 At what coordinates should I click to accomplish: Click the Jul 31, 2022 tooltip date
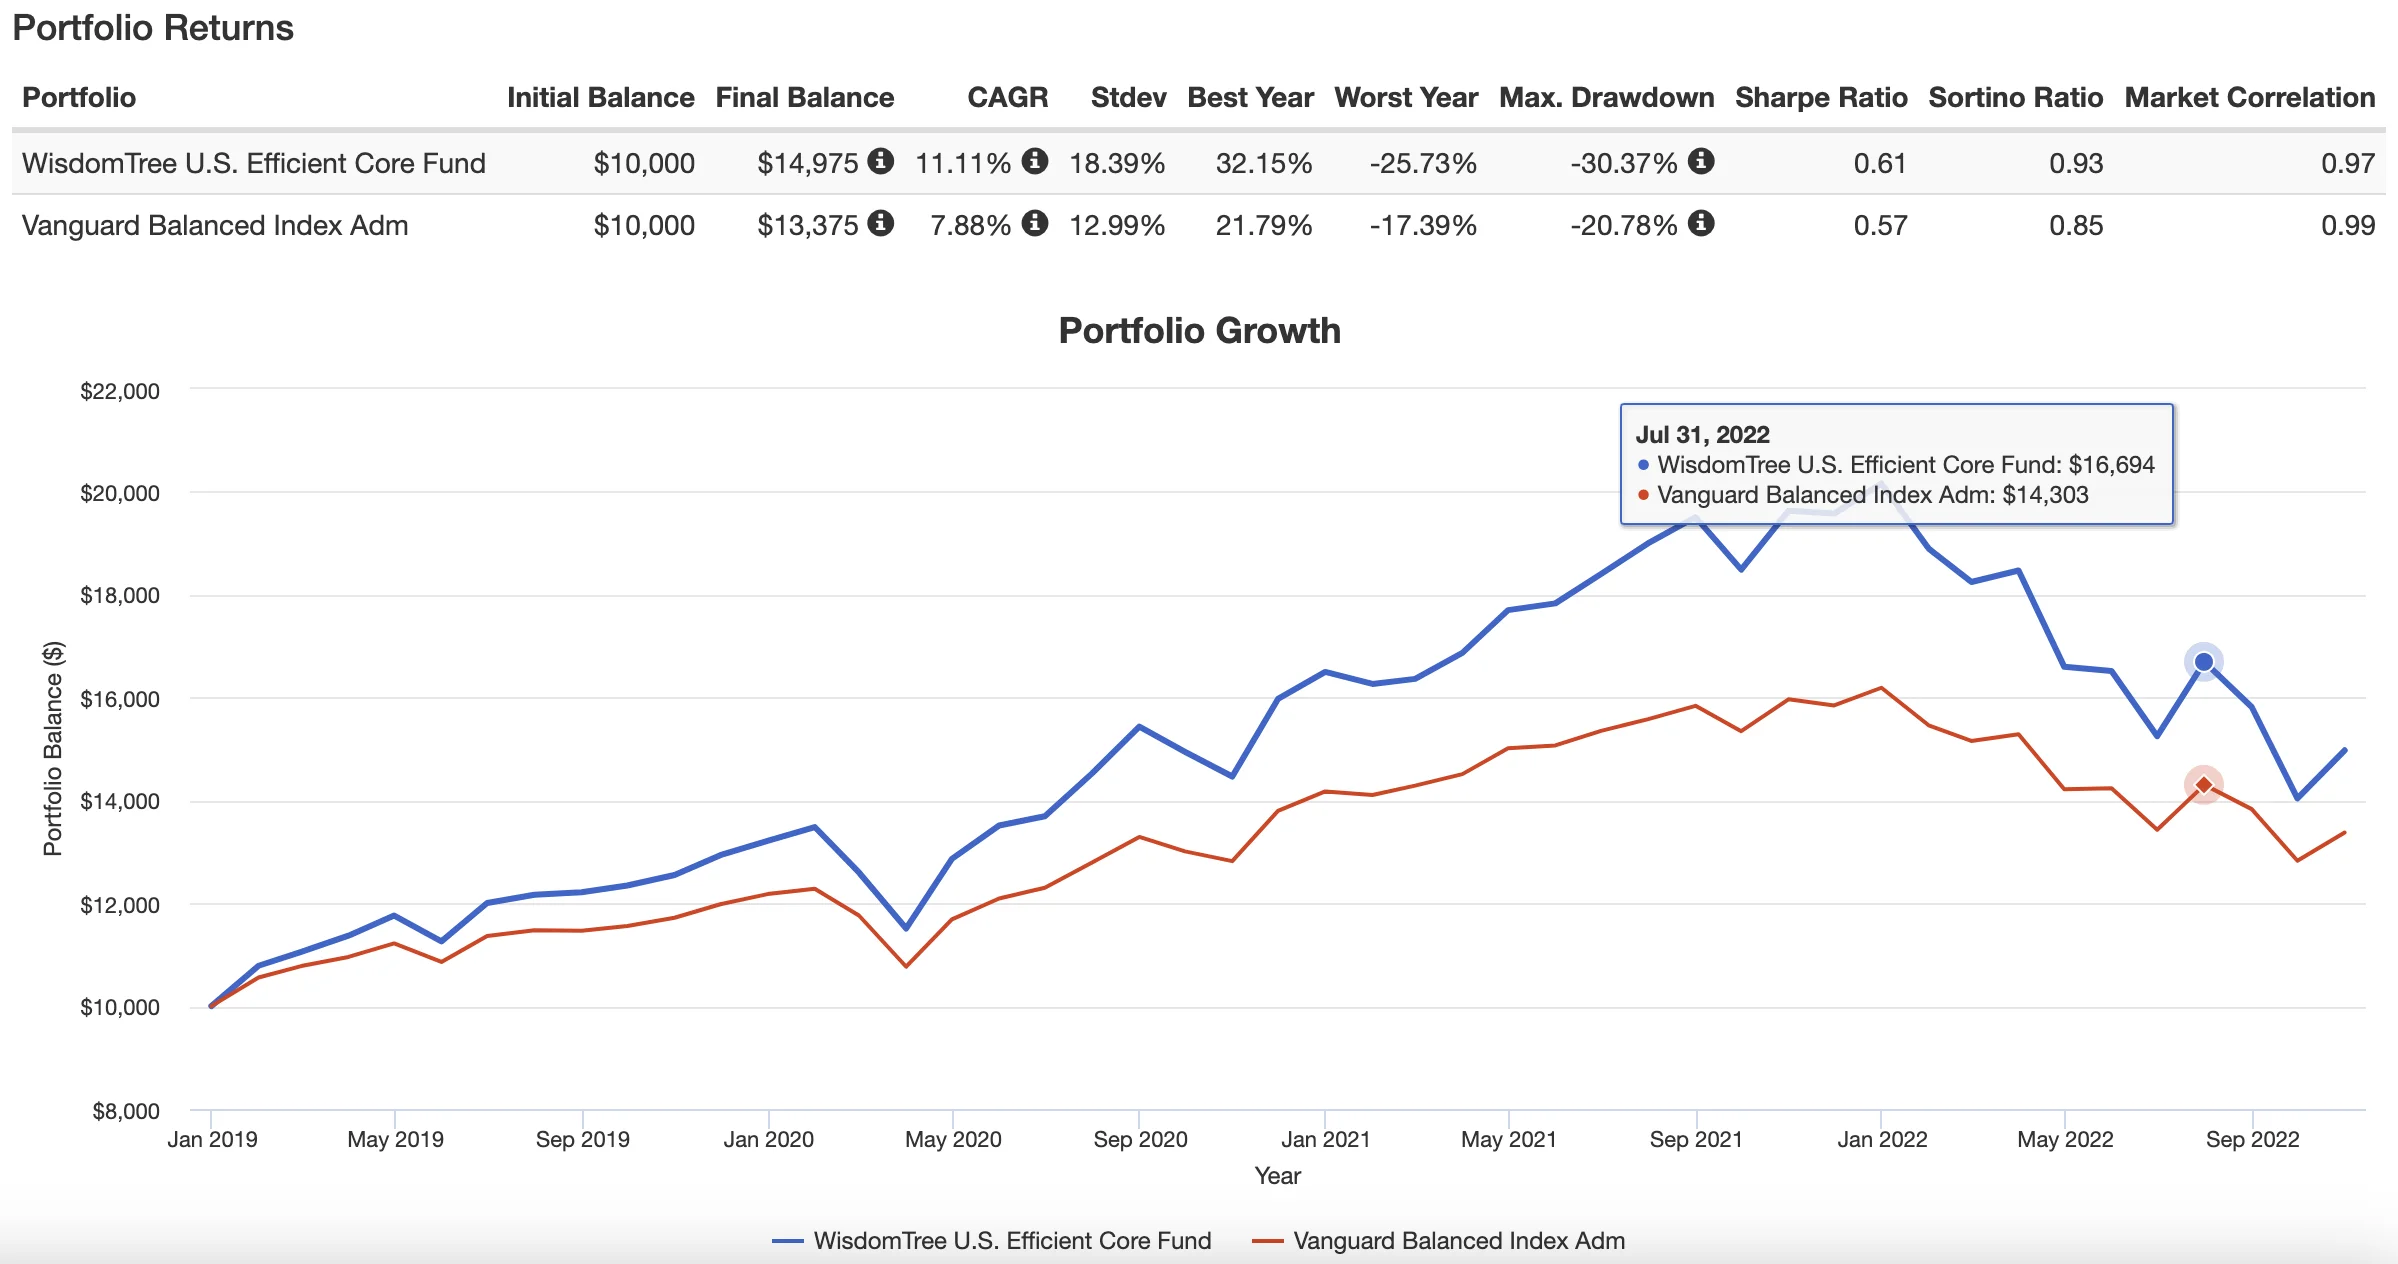[x=1702, y=435]
